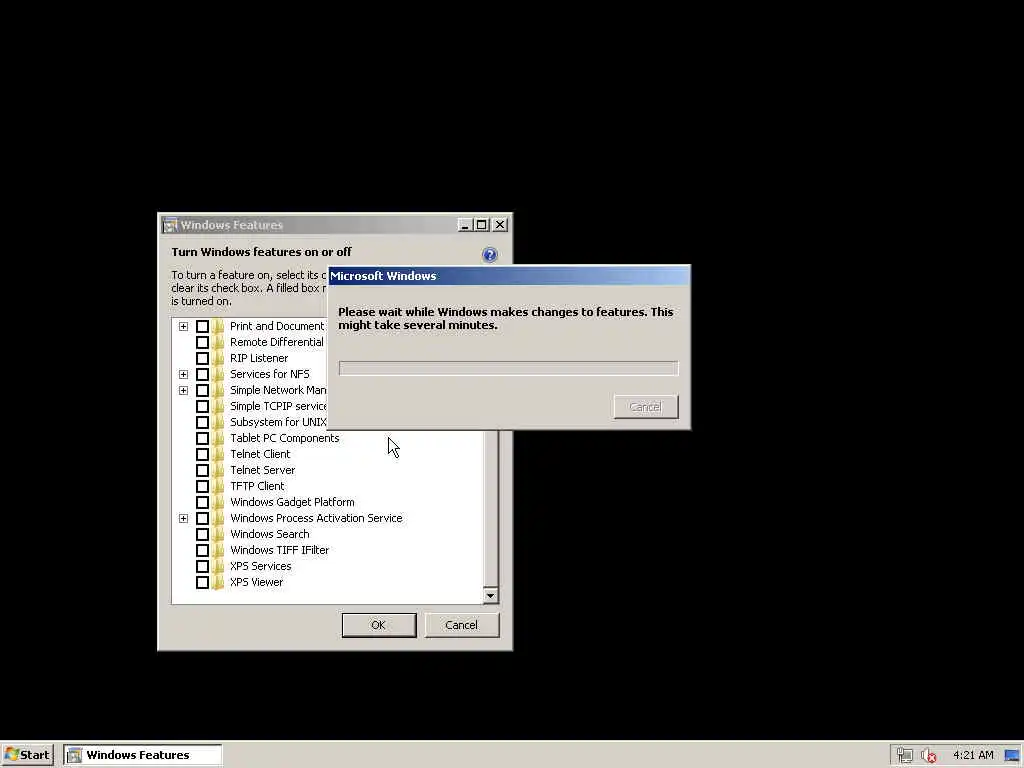
Task: Click folder icon beside XPS Services
Action: tap(218, 566)
